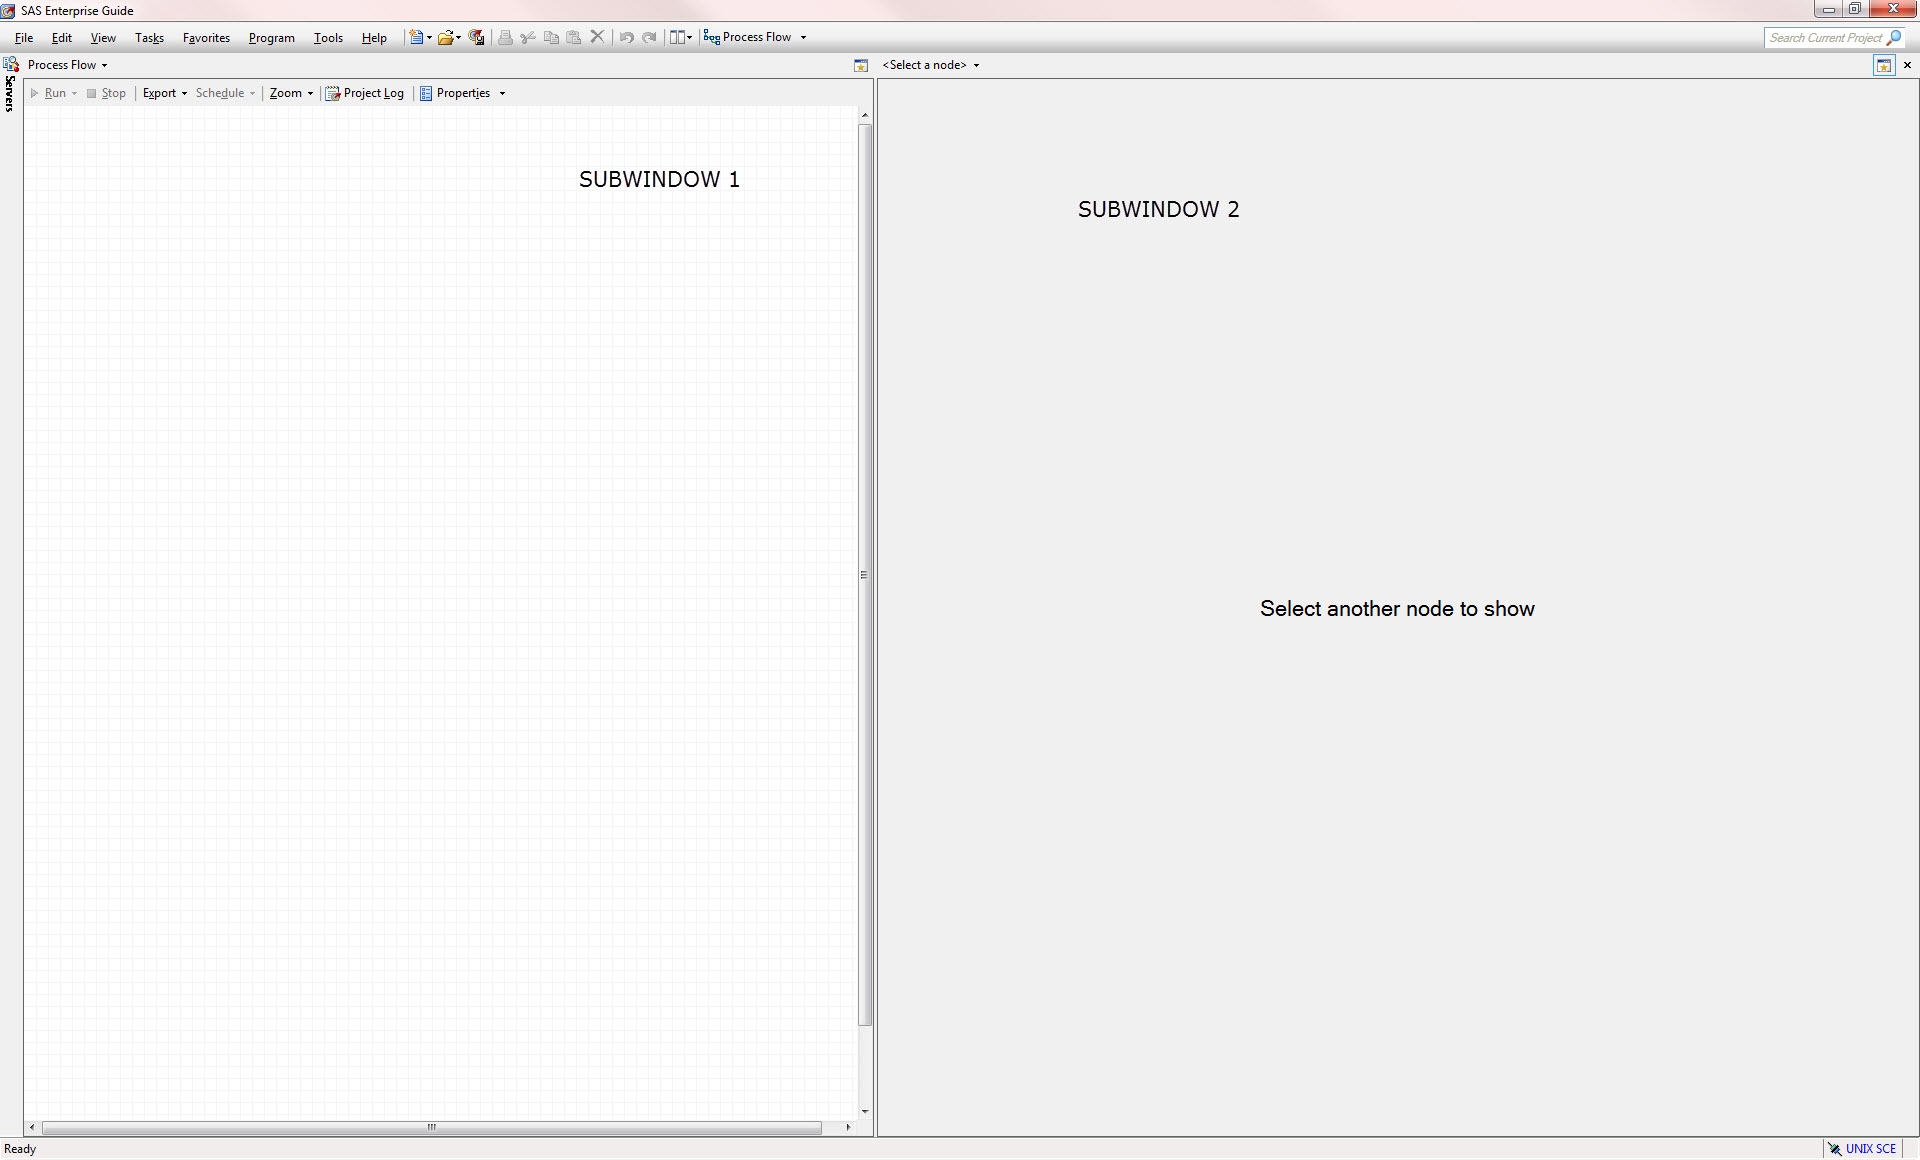
Task: Click the Search Current Project magnifier icon
Action: [x=1893, y=38]
